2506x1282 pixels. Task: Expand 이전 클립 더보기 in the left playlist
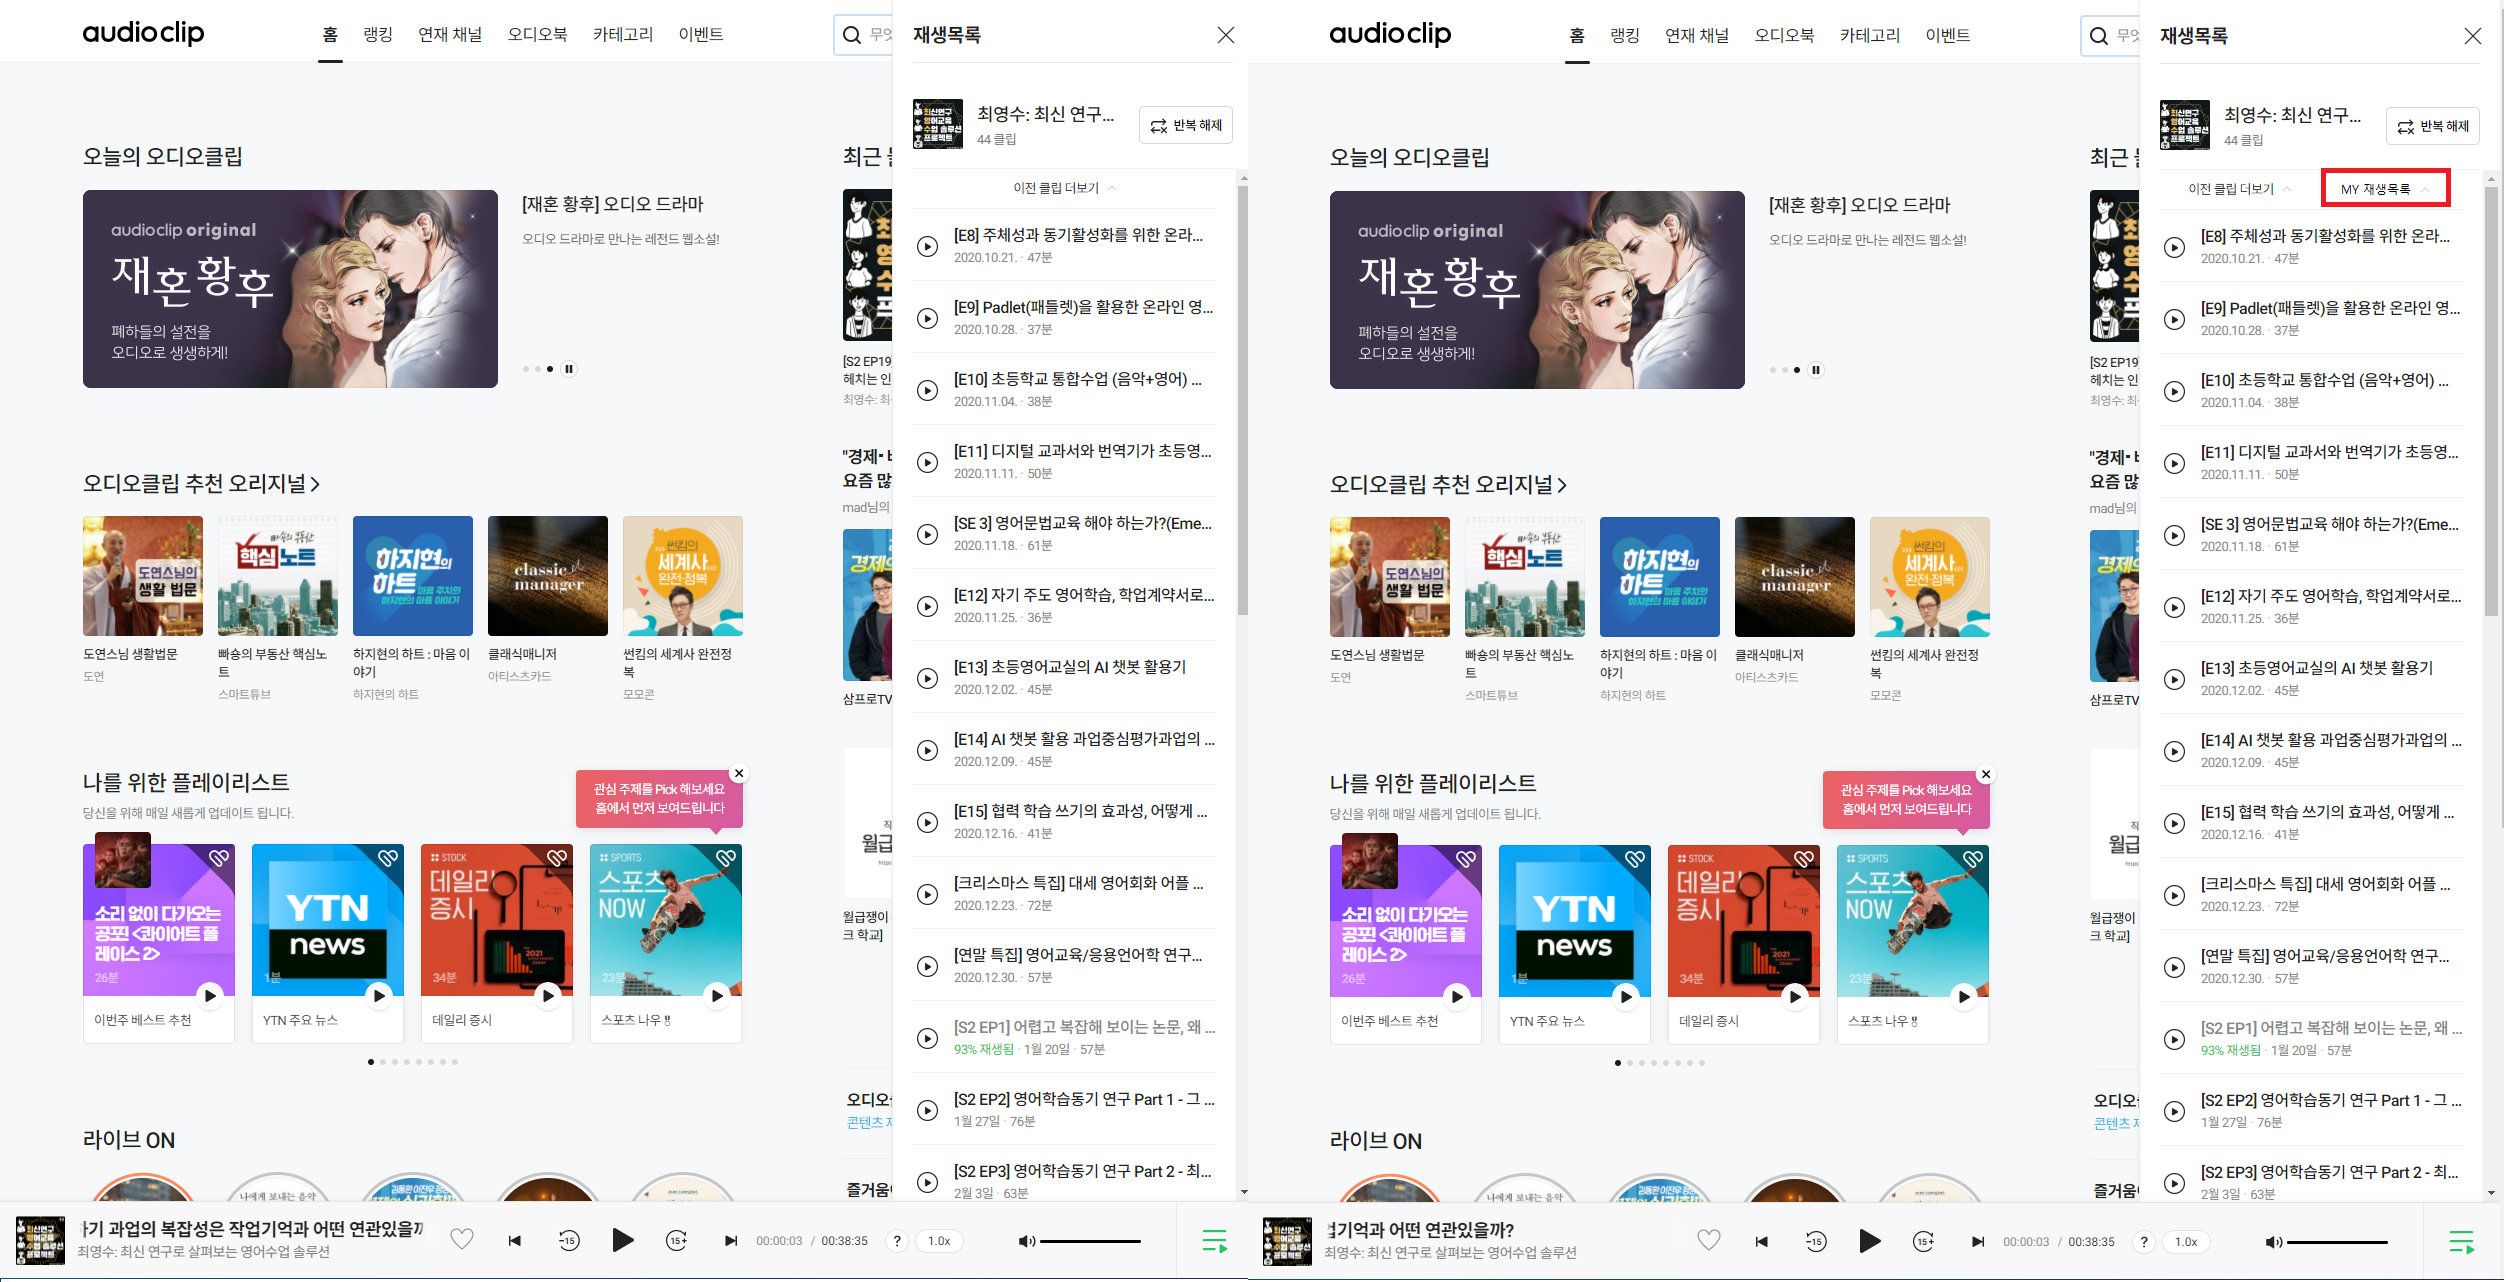tap(1064, 188)
